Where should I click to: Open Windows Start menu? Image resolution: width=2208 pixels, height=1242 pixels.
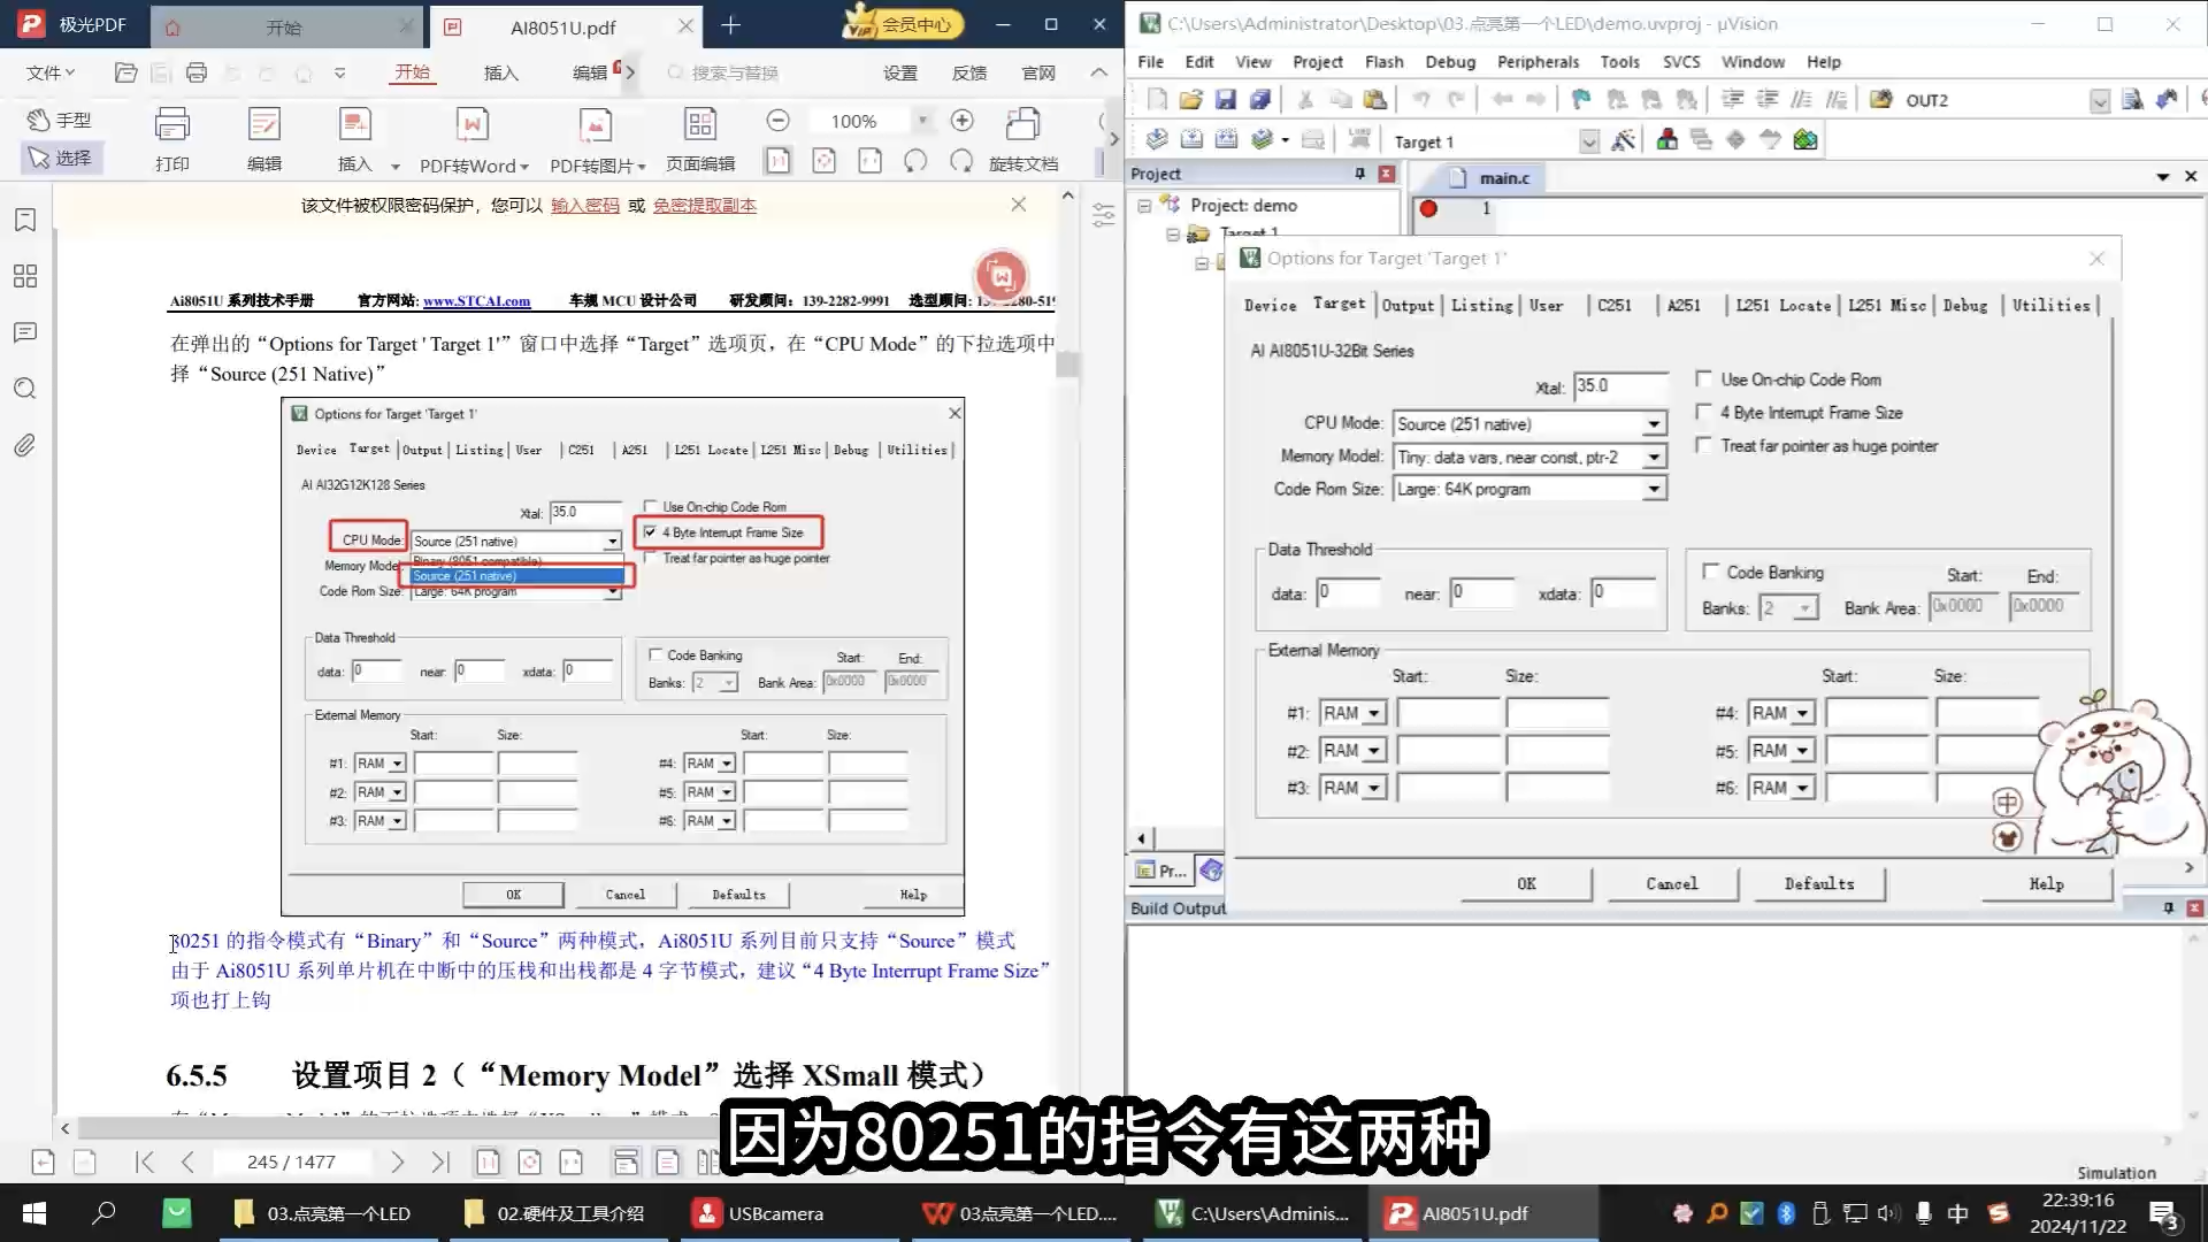(33, 1213)
